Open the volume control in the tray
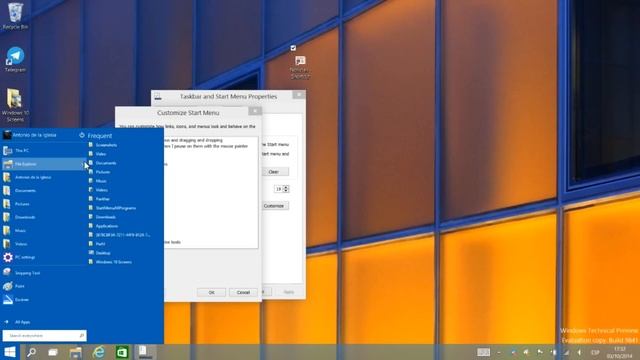Viewport: 640px width, 360px height. (x=579, y=352)
